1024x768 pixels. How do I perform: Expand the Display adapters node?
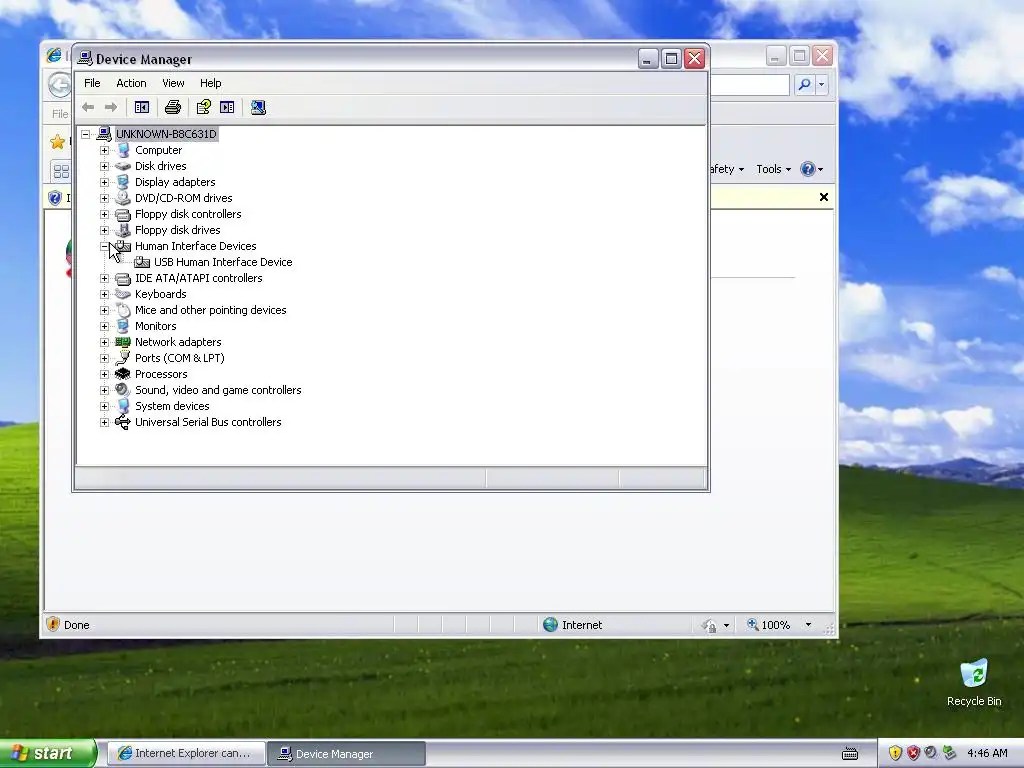pos(104,182)
